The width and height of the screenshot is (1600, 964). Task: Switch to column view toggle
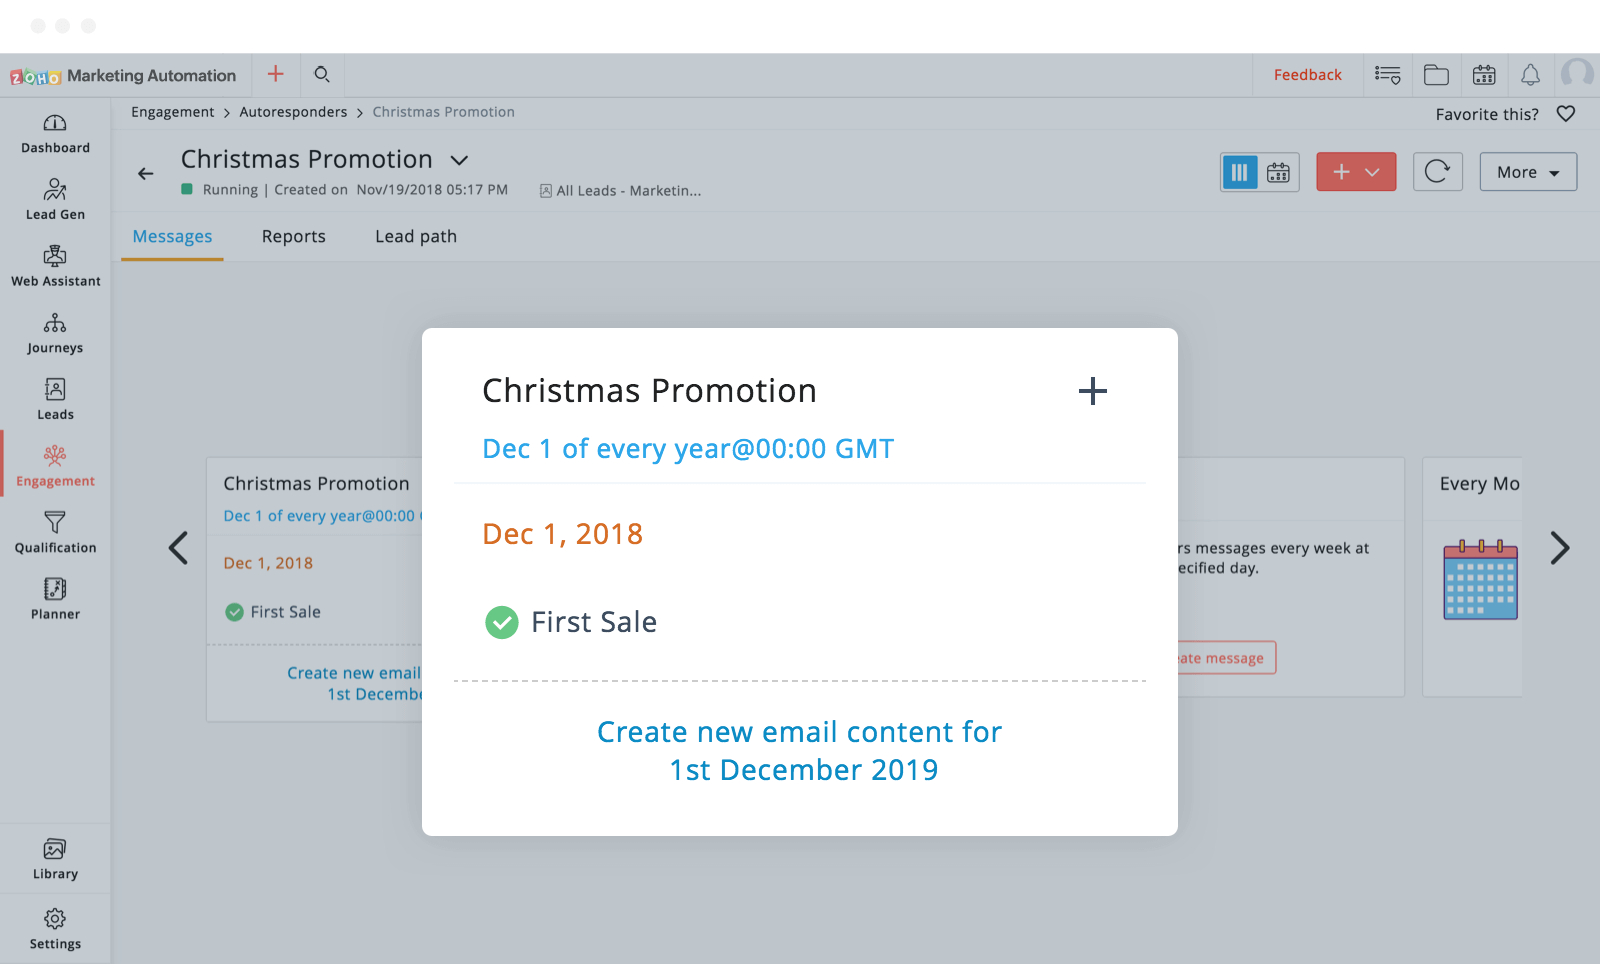pos(1240,172)
